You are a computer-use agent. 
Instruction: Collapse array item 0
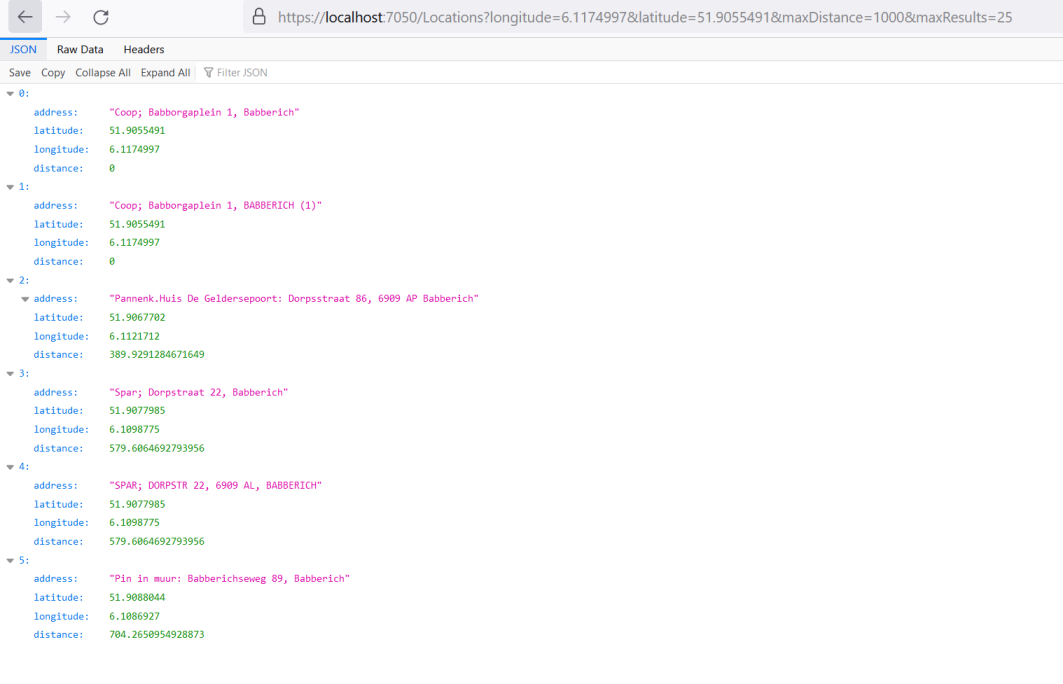pos(10,94)
